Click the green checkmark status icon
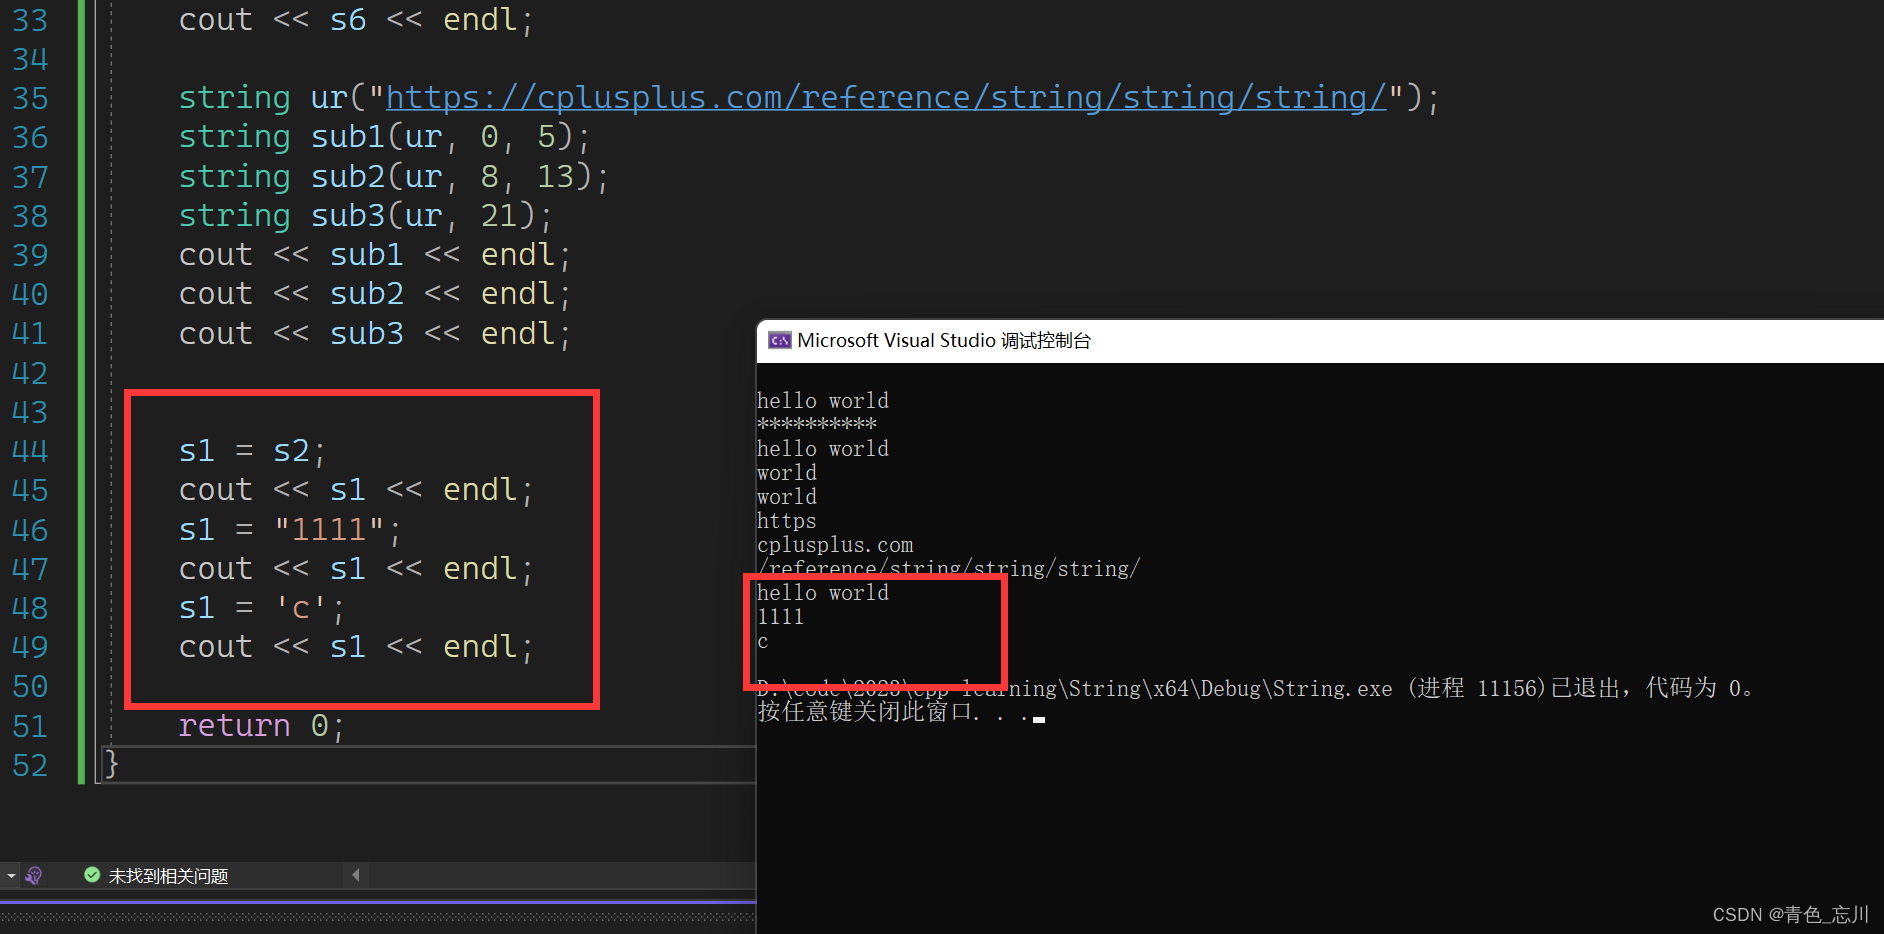Viewport: 1884px width, 934px height. pyautogui.click(x=92, y=875)
